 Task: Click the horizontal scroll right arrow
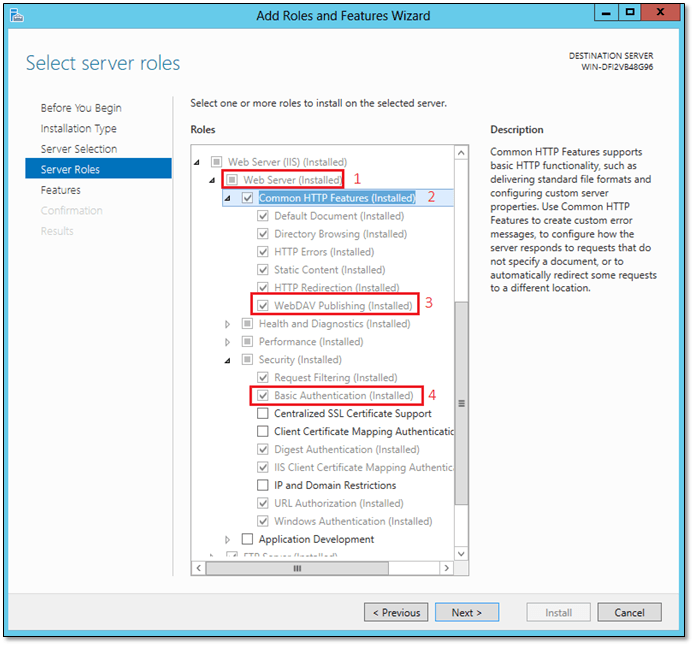[447, 568]
